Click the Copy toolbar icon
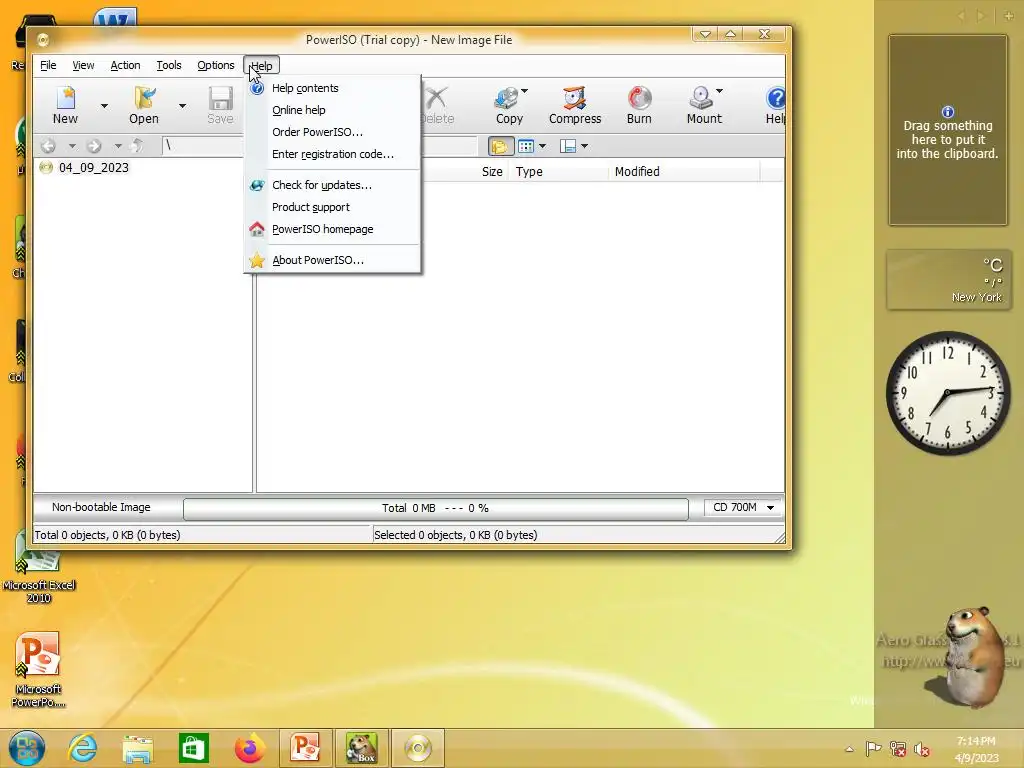Screen dimensions: 1024x768 click(x=509, y=104)
